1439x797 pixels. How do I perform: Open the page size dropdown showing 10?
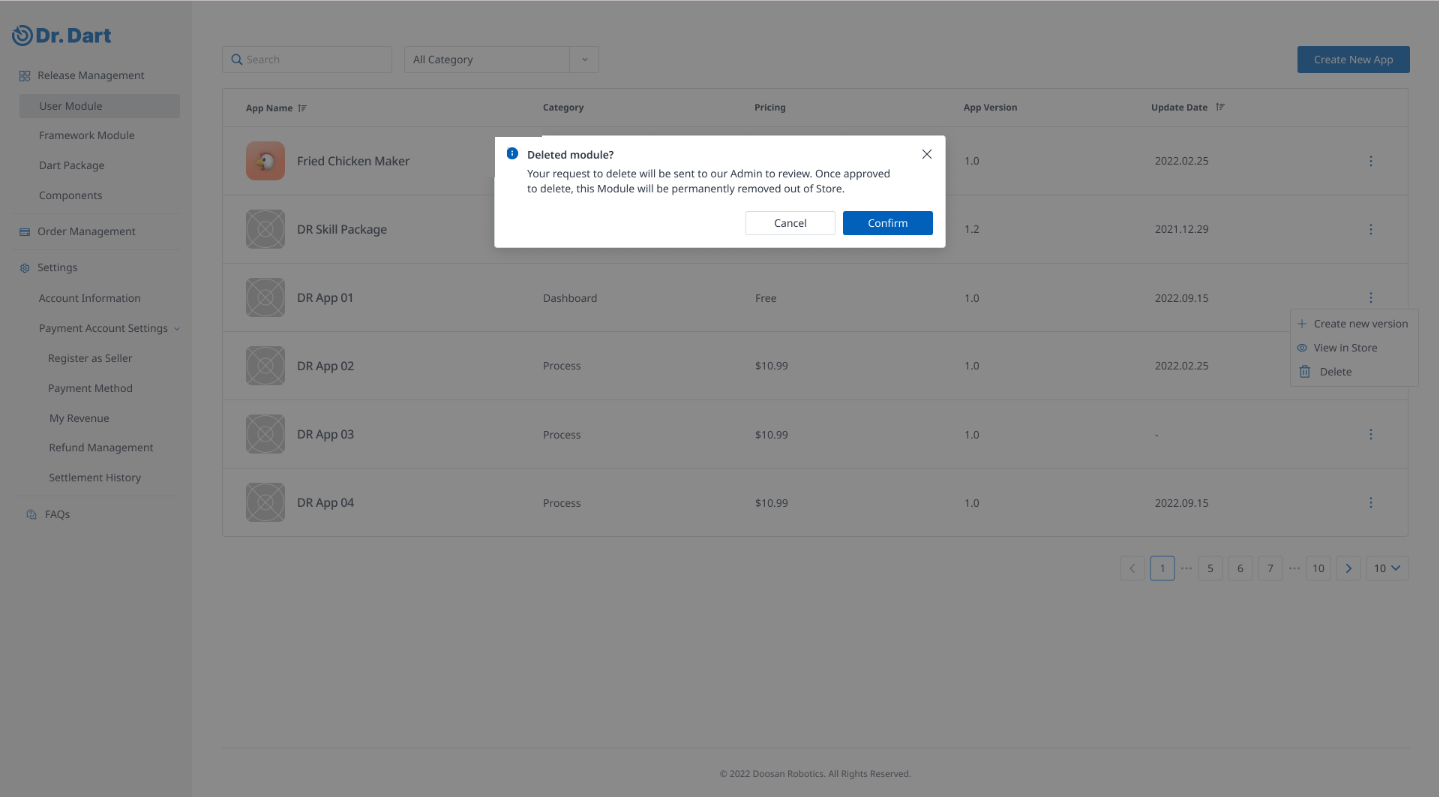tap(1387, 568)
